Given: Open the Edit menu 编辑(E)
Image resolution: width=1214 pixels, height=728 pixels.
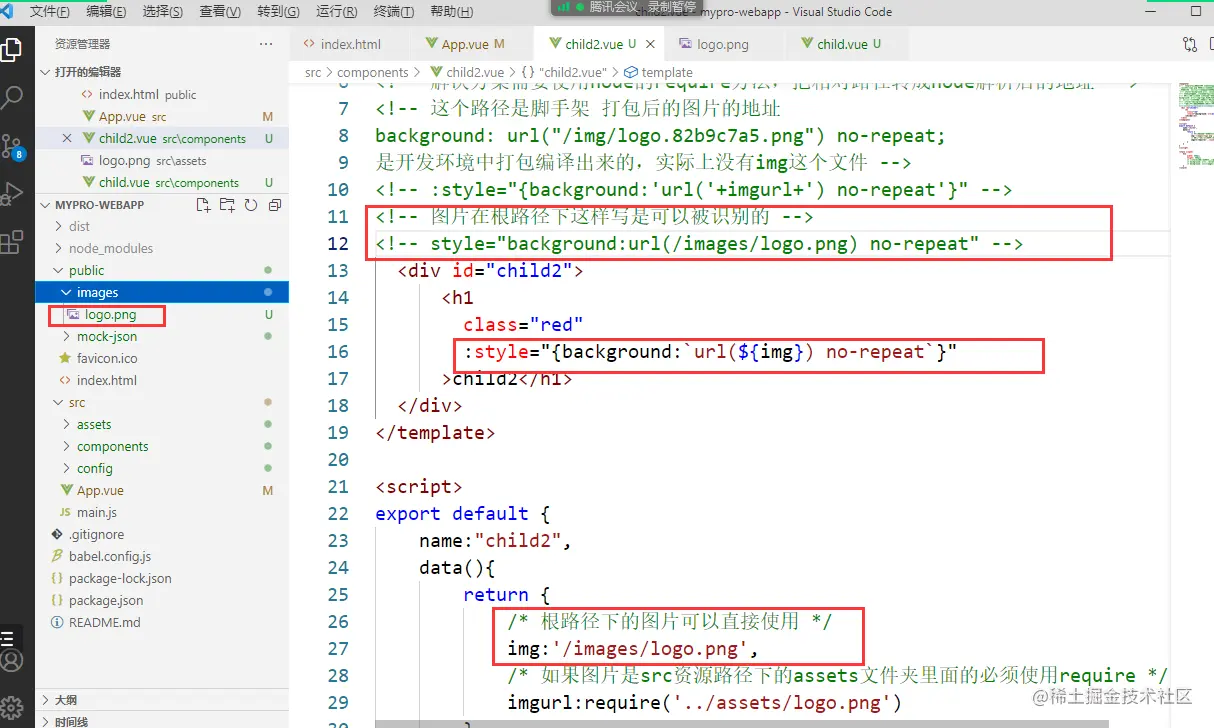Looking at the screenshot, I should click(x=106, y=12).
